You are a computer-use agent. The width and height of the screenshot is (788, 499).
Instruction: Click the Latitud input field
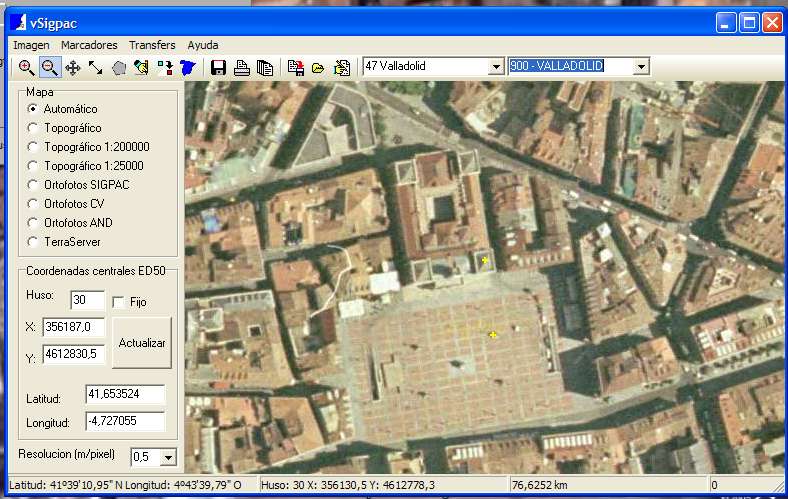click(124, 394)
